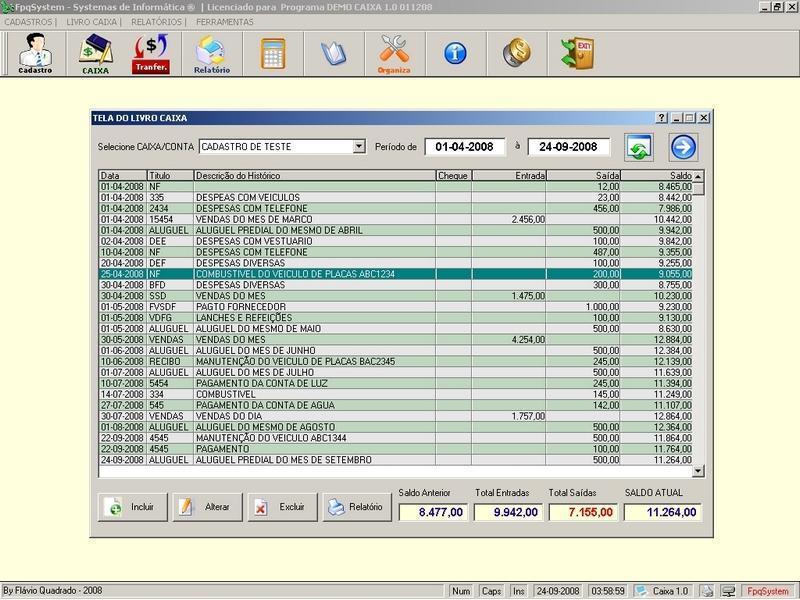Open the RELATÓRIOS menu

157,21
